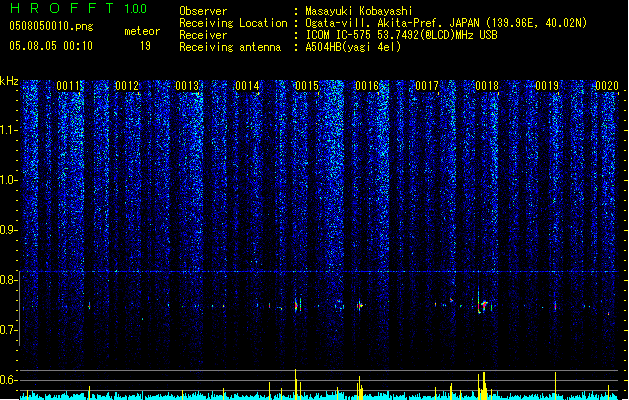The image size is (629, 400).
Task: Click the kHz axis unit label
Action: coord(9,81)
